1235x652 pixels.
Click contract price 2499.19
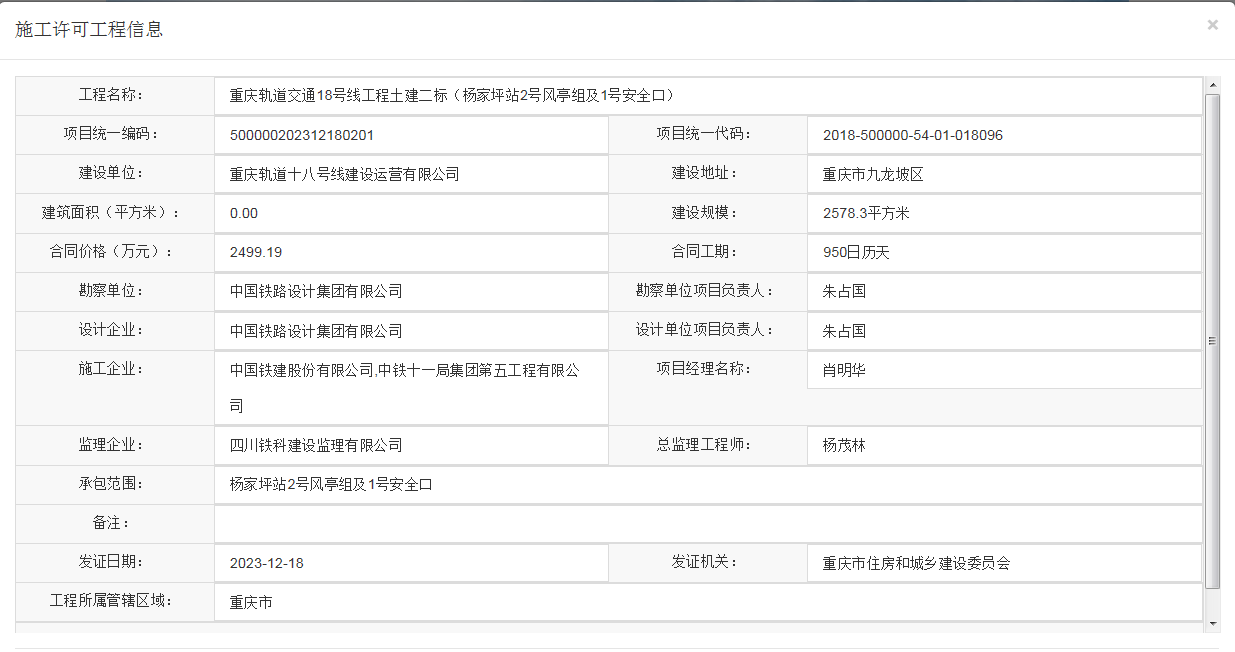click(256, 252)
